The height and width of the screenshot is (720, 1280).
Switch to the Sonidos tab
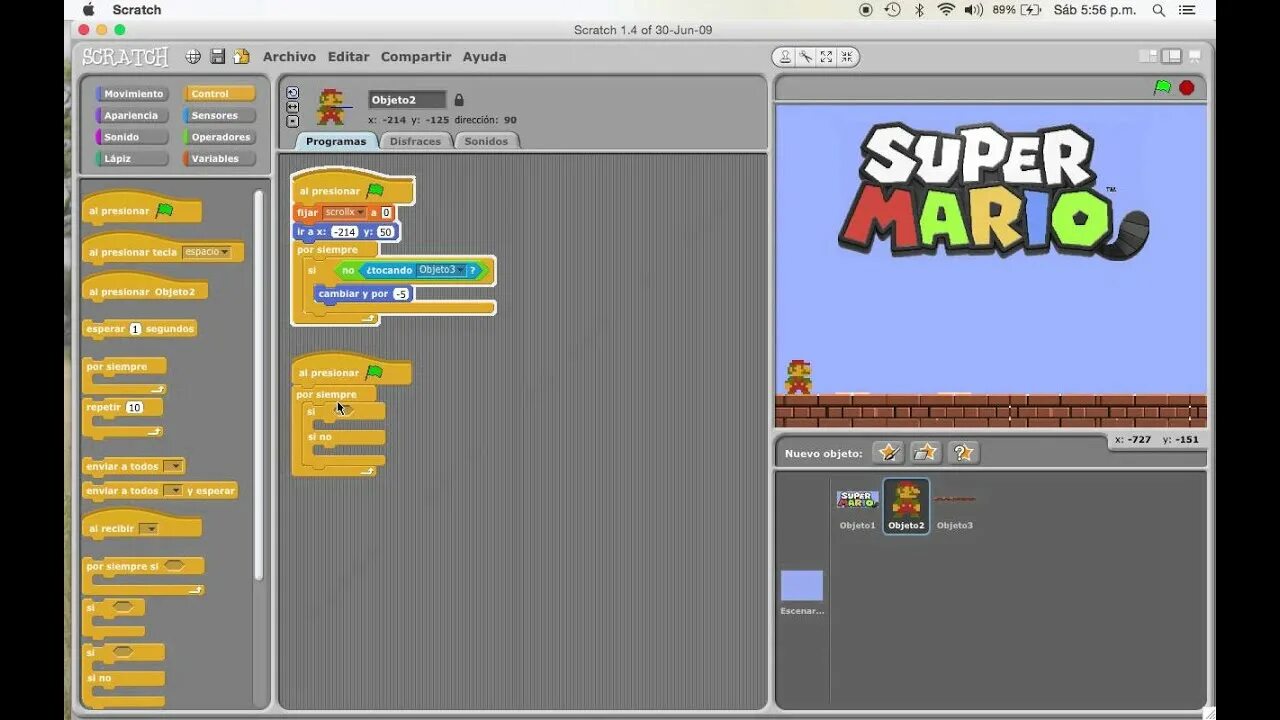tap(486, 141)
